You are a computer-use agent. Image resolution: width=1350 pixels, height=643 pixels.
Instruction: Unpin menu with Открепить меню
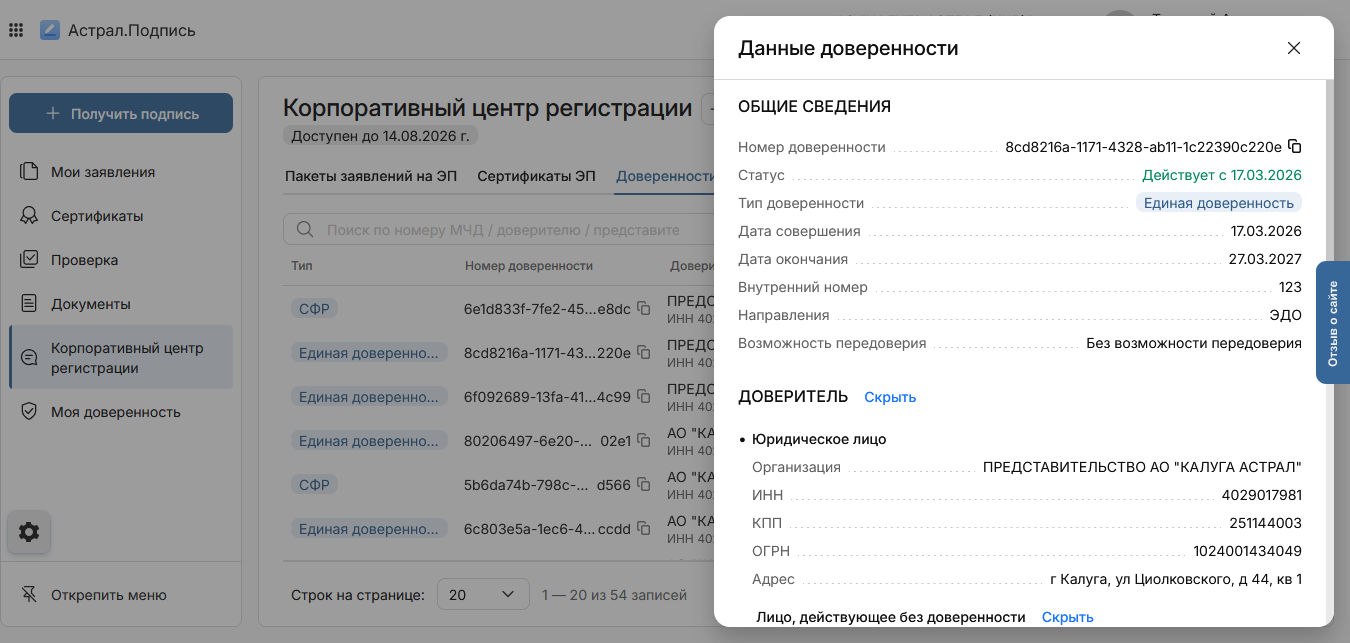pyautogui.click(x=108, y=595)
